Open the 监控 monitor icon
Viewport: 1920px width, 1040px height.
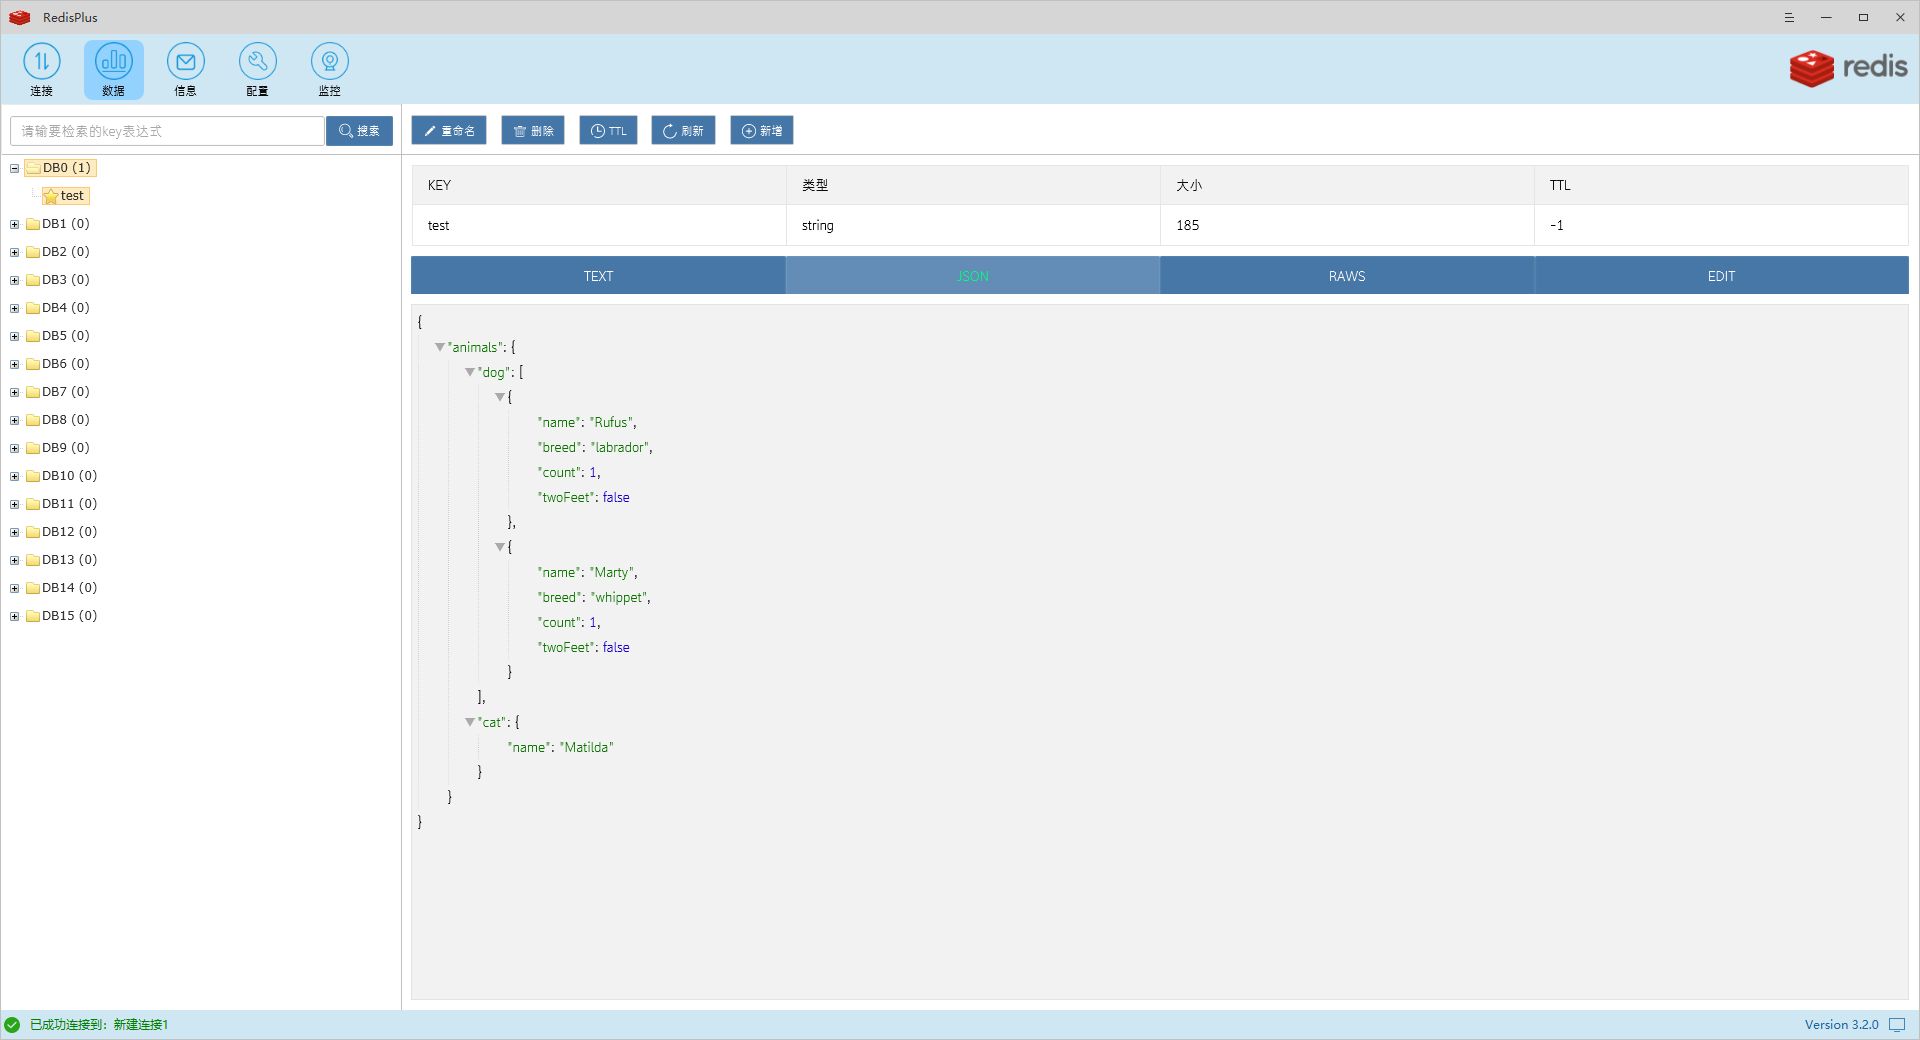pos(329,69)
